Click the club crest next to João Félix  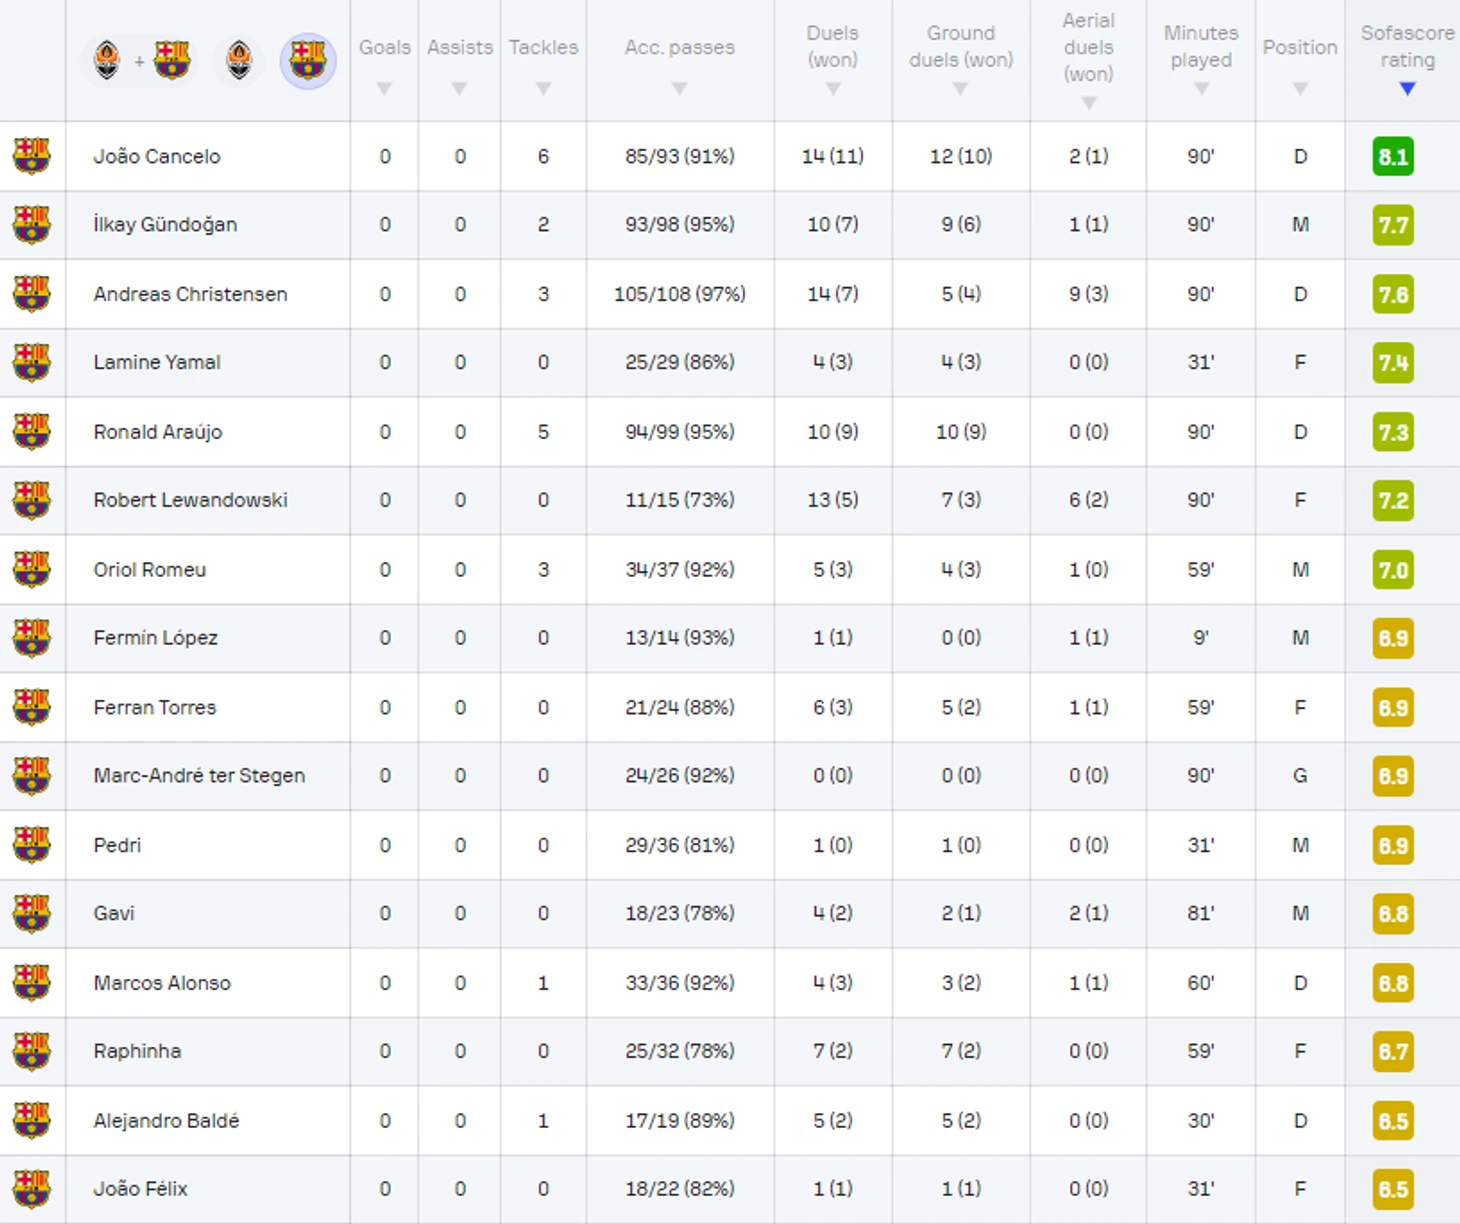pyautogui.click(x=32, y=1189)
